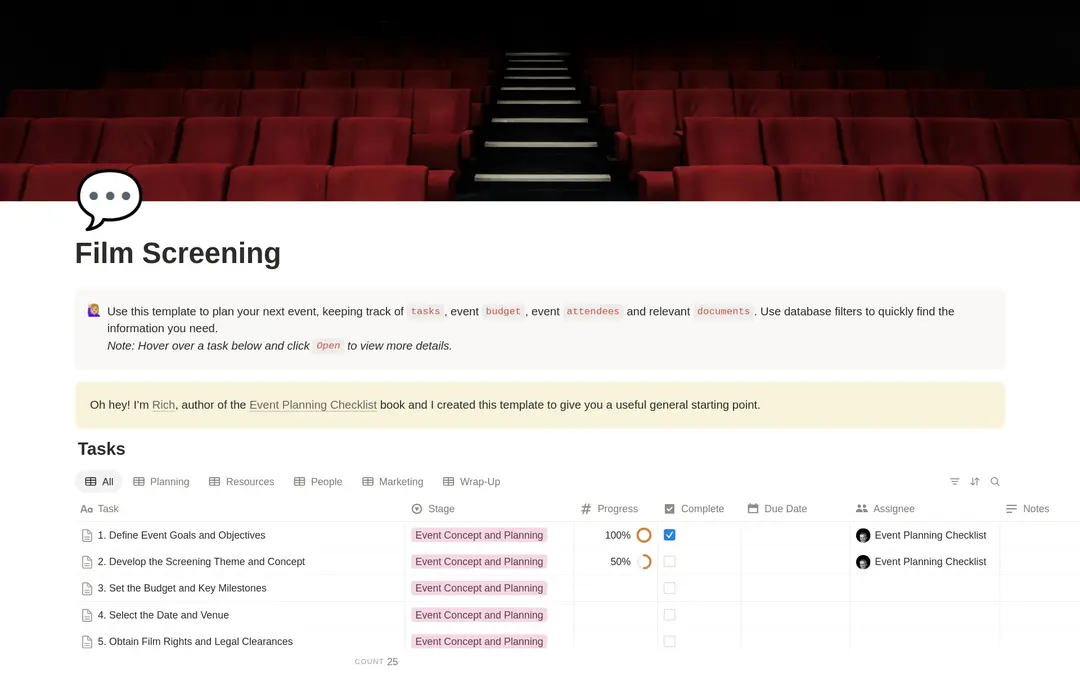
Task: Click the 'documents' inline code word
Action: coord(723,311)
